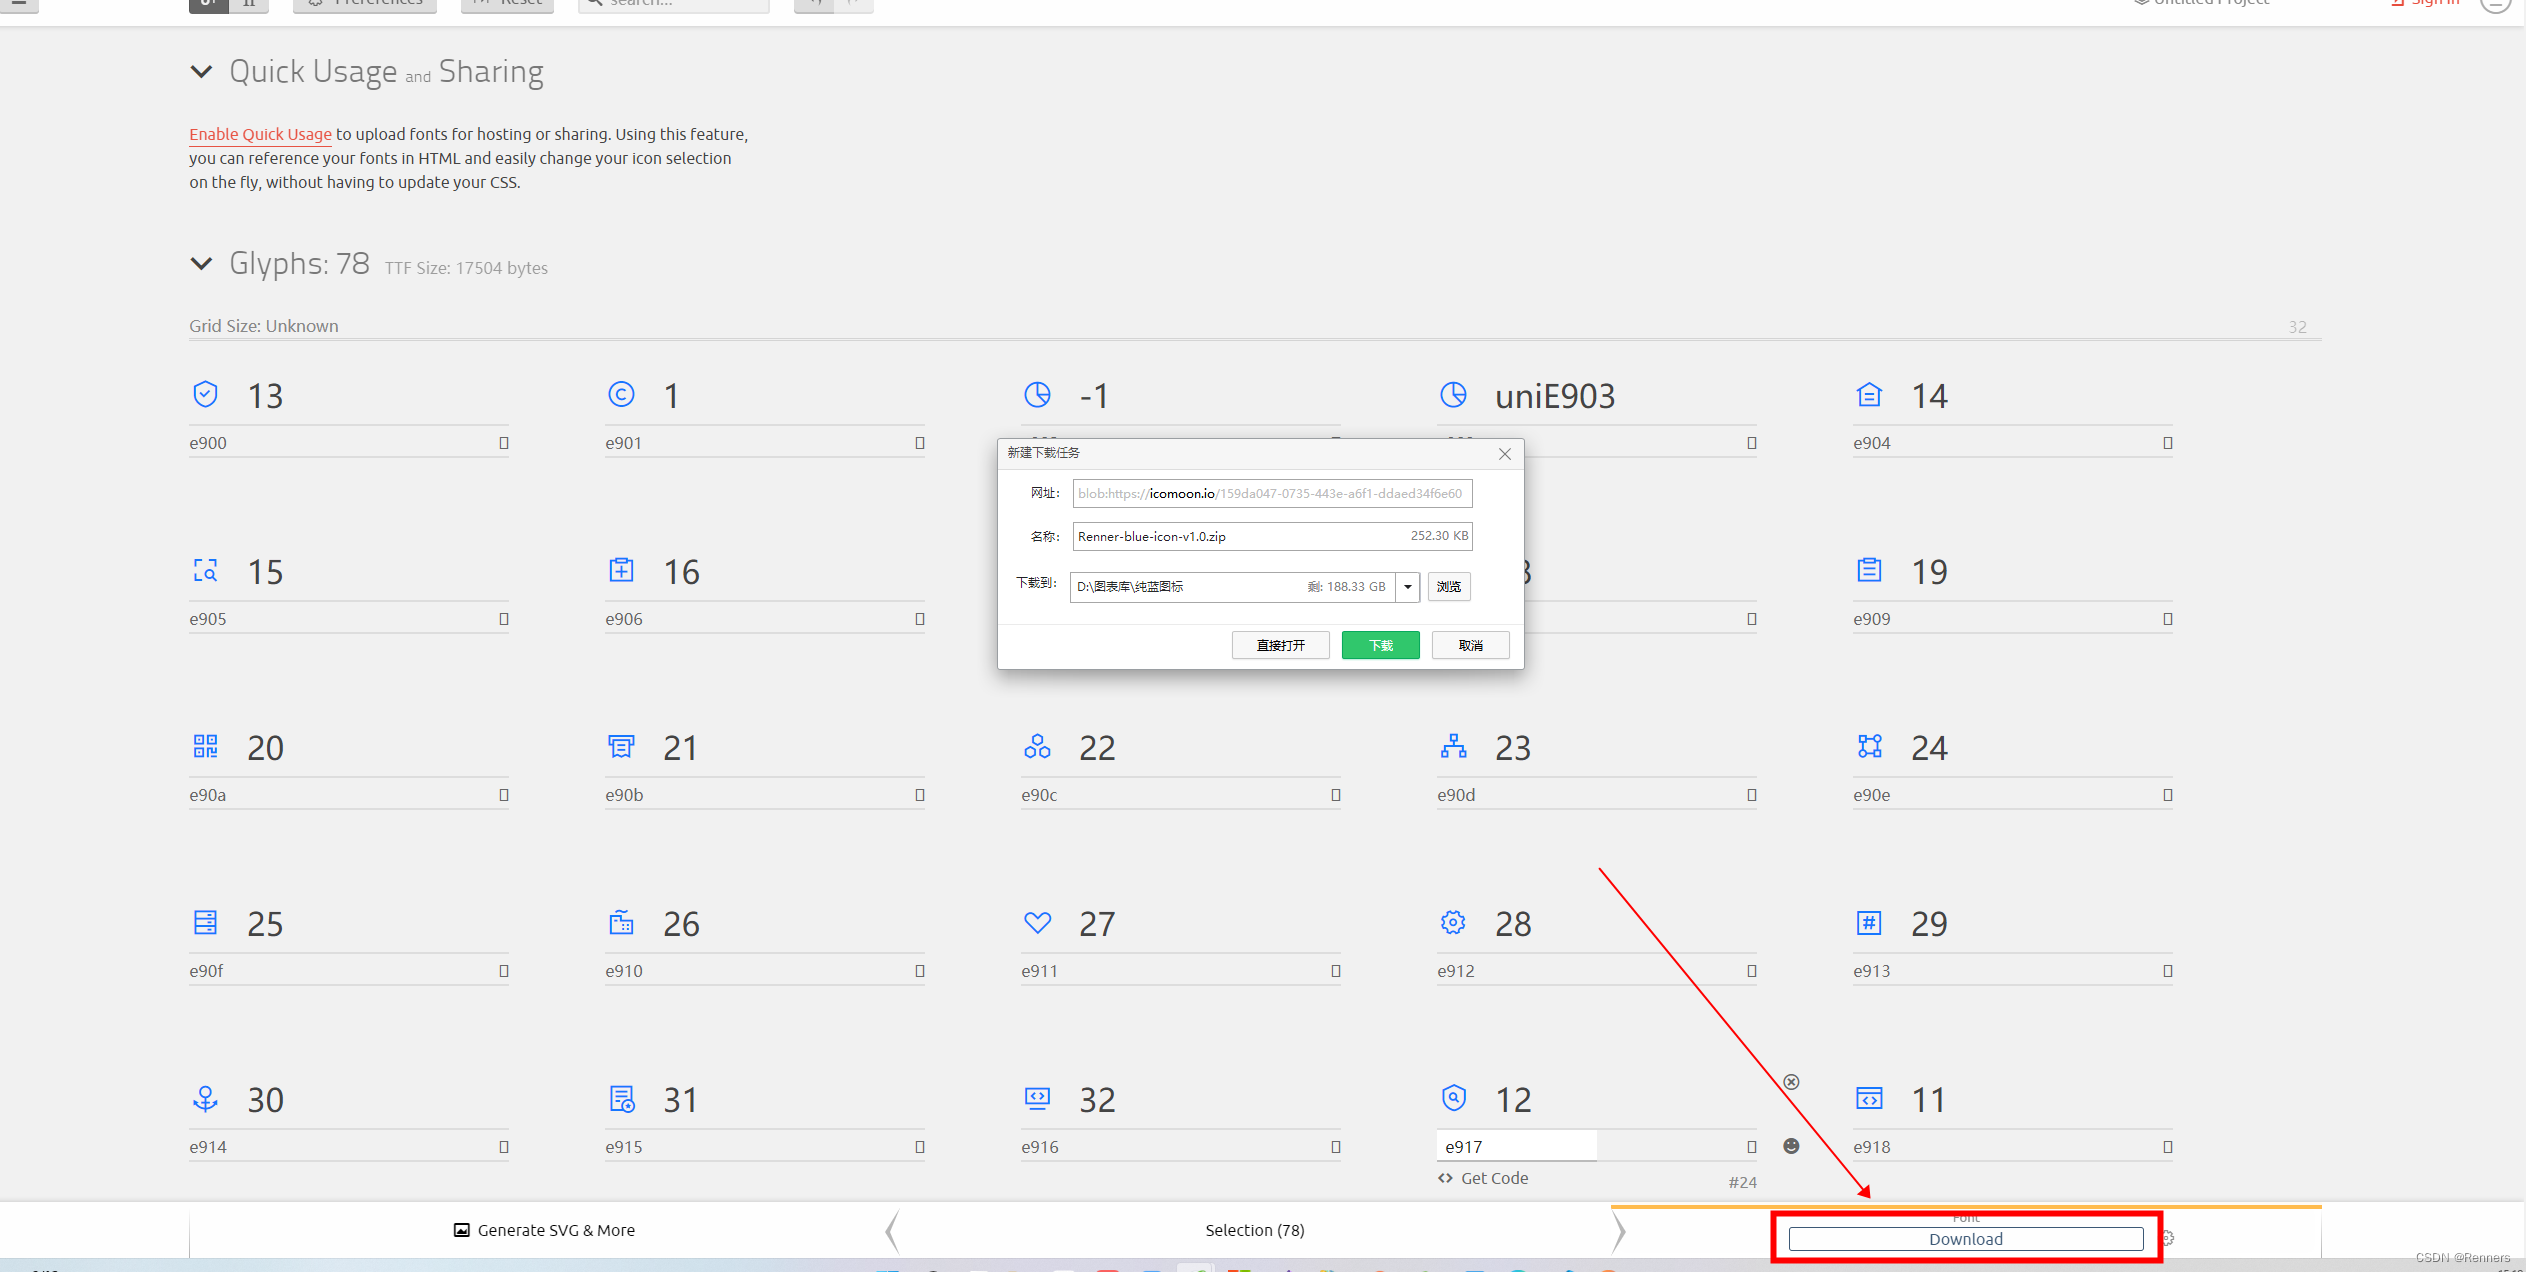Image resolution: width=2526 pixels, height=1272 pixels.
Task: Click the gear glyph icon 28
Action: click(x=1453, y=922)
